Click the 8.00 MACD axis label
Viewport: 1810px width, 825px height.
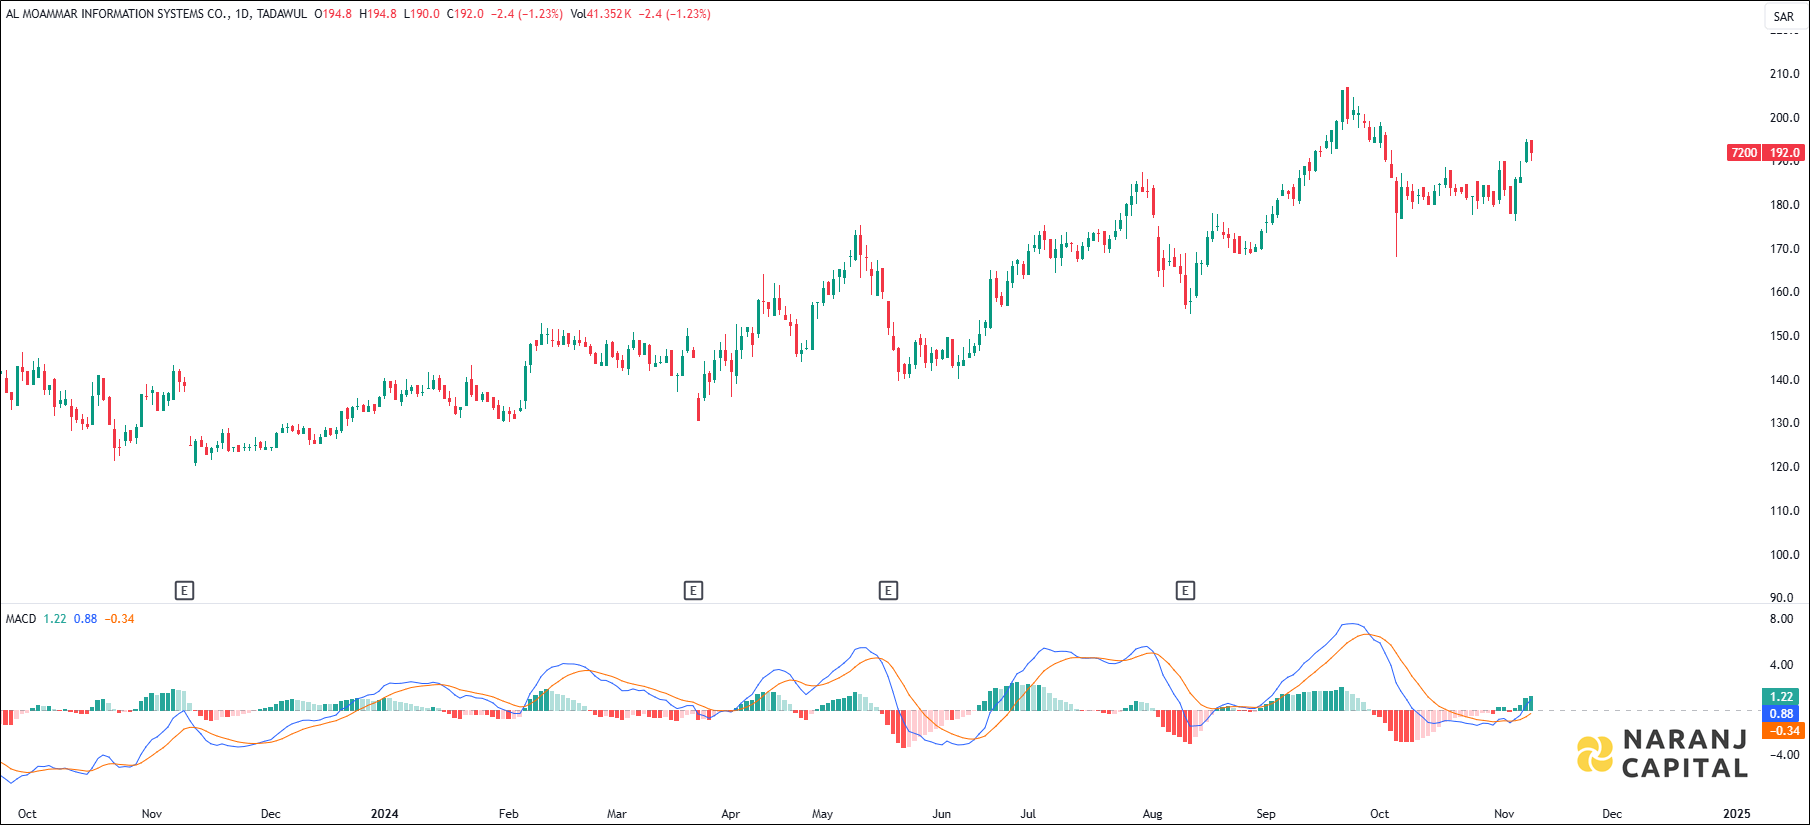tap(1781, 619)
